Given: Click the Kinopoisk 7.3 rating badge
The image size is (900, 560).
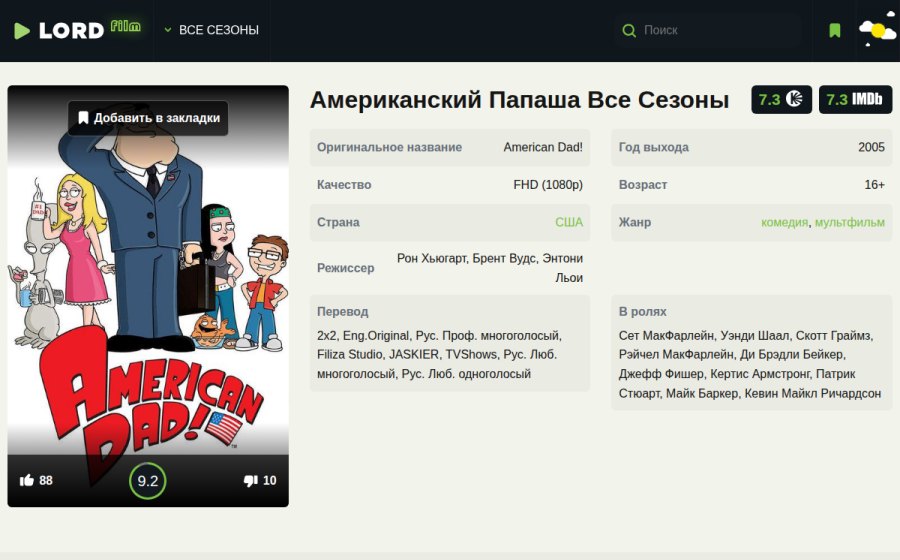Looking at the screenshot, I should pyautogui.click(x=781, y=99).
